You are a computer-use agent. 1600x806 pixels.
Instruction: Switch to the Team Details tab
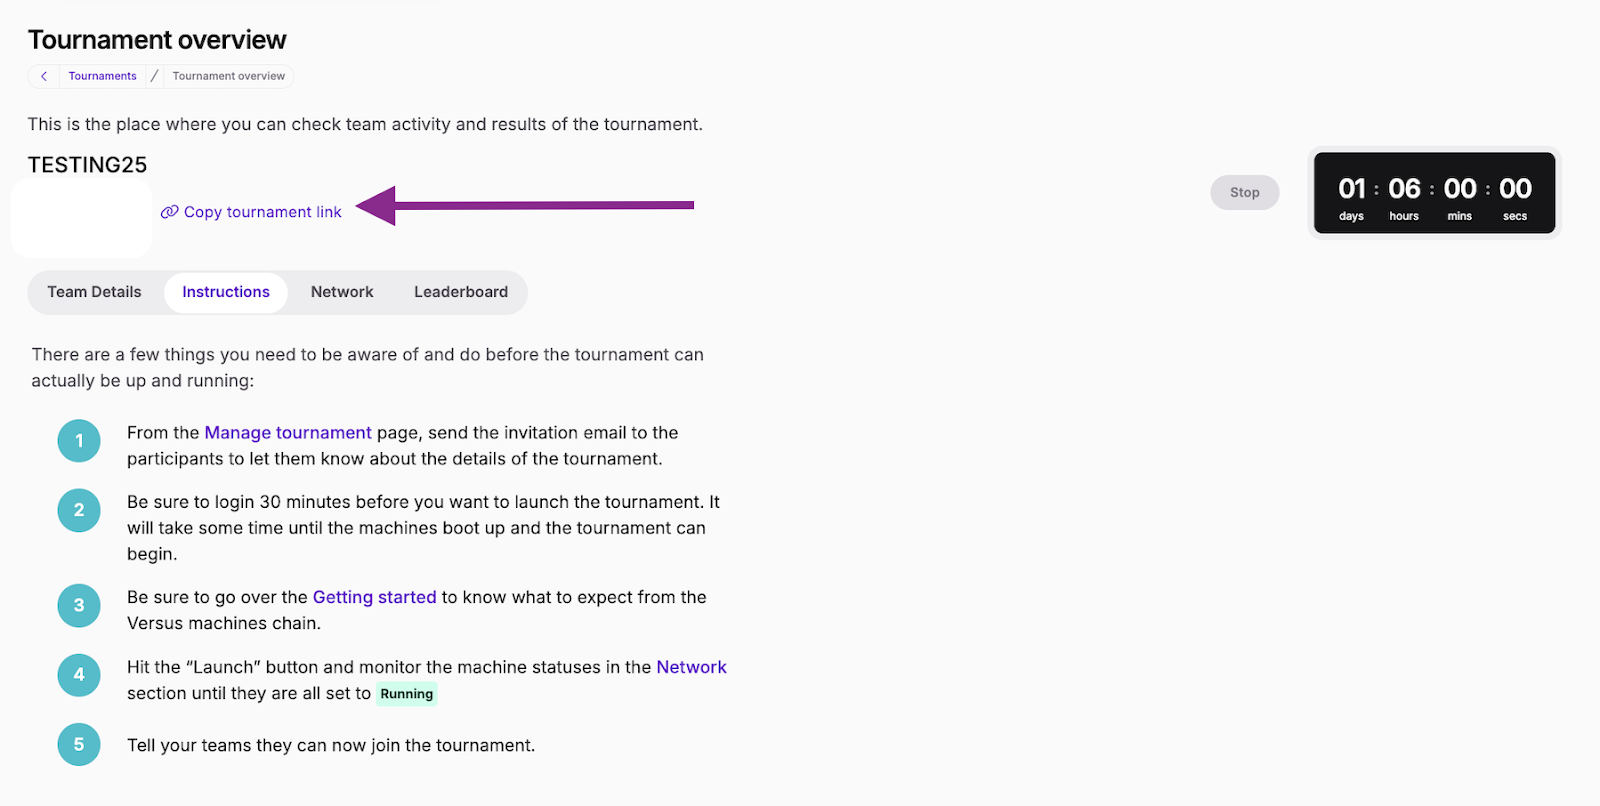(95, 292)
